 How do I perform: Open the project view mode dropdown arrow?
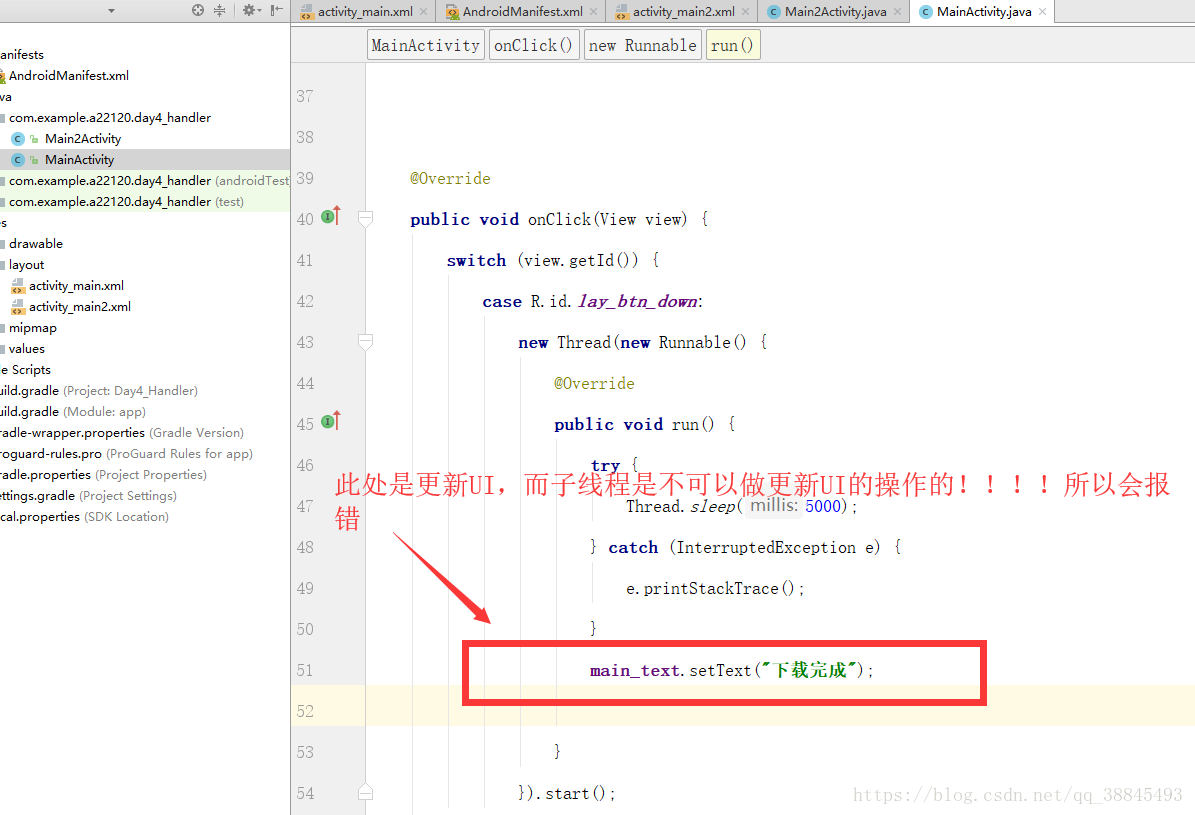[x=111, y=11]
